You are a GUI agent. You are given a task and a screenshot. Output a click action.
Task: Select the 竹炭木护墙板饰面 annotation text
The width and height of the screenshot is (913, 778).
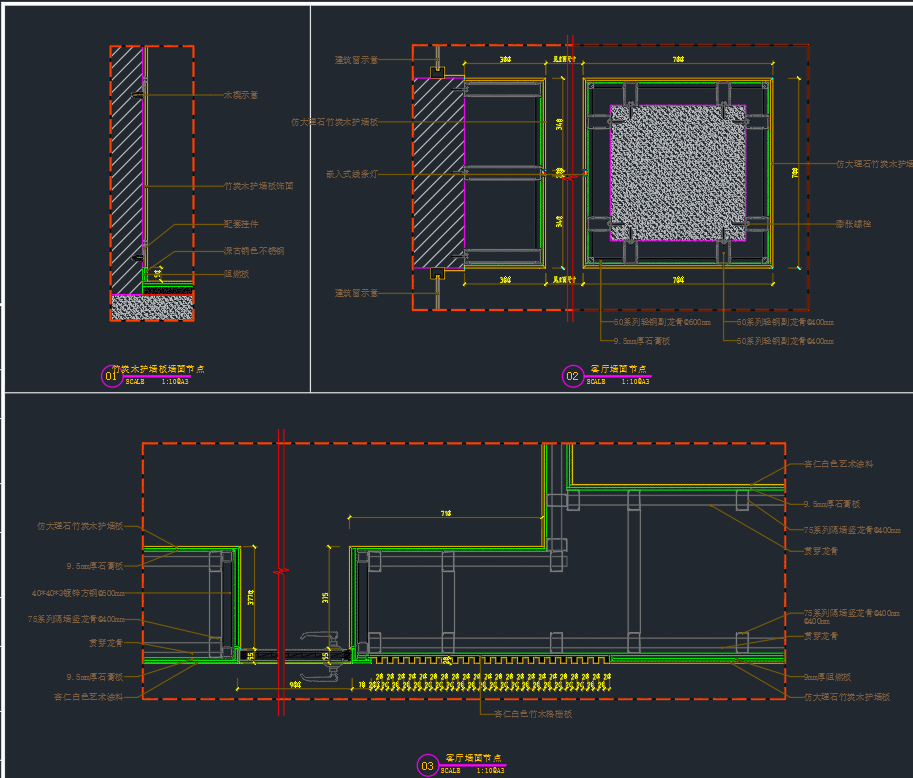coord(259,186)
